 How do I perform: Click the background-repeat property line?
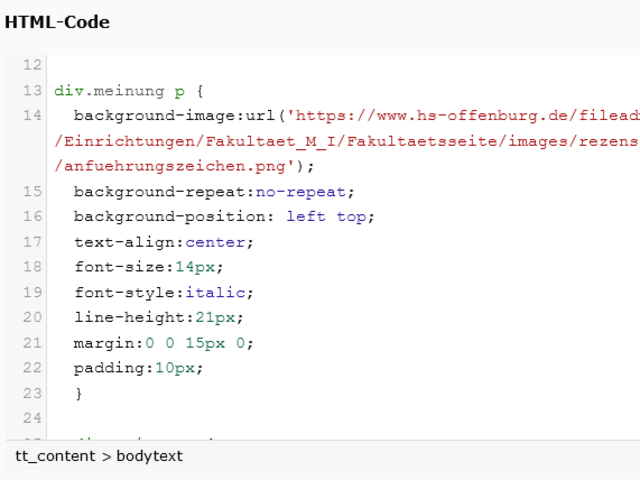click(x=213, y=191)
